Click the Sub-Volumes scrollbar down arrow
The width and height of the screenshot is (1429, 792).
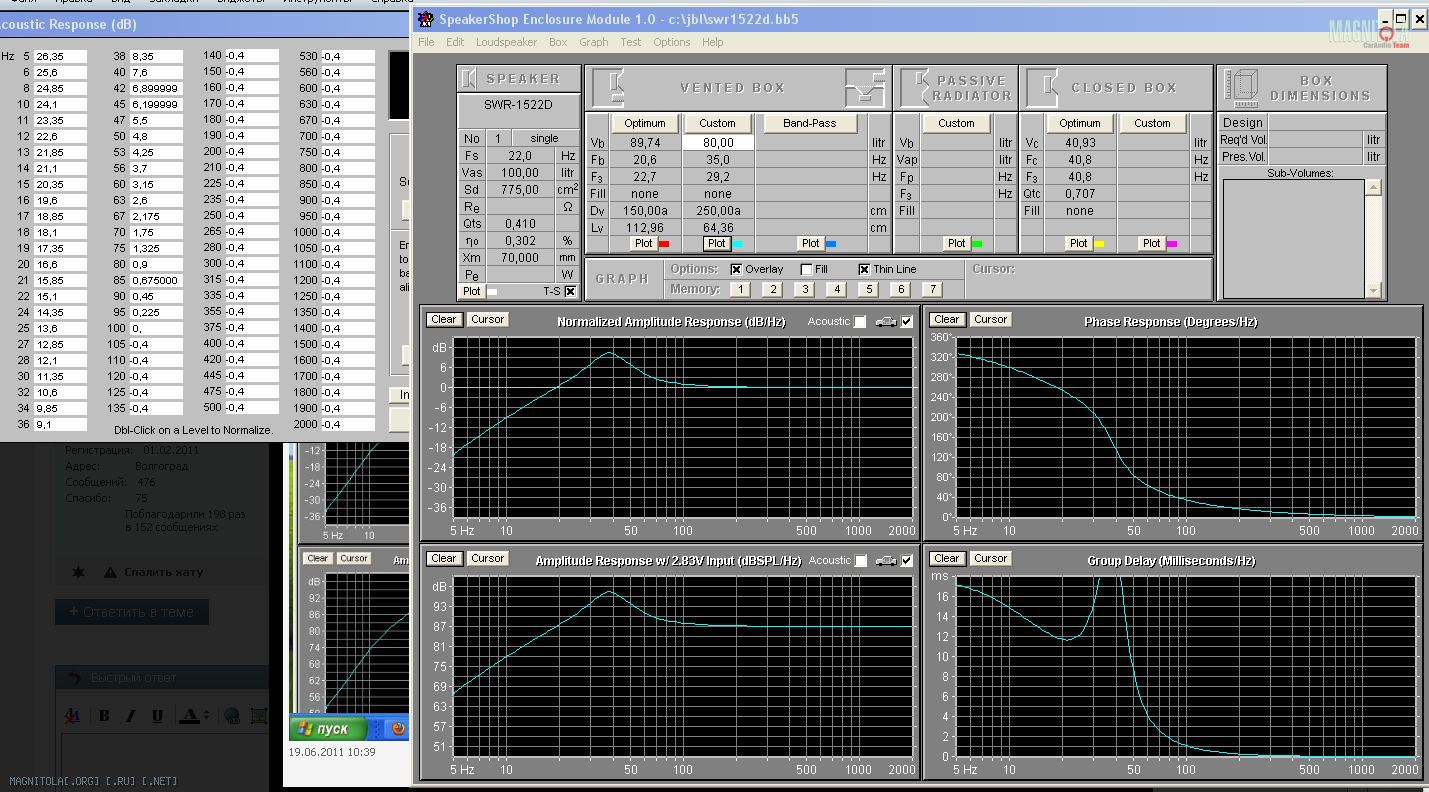point(1374,290)
